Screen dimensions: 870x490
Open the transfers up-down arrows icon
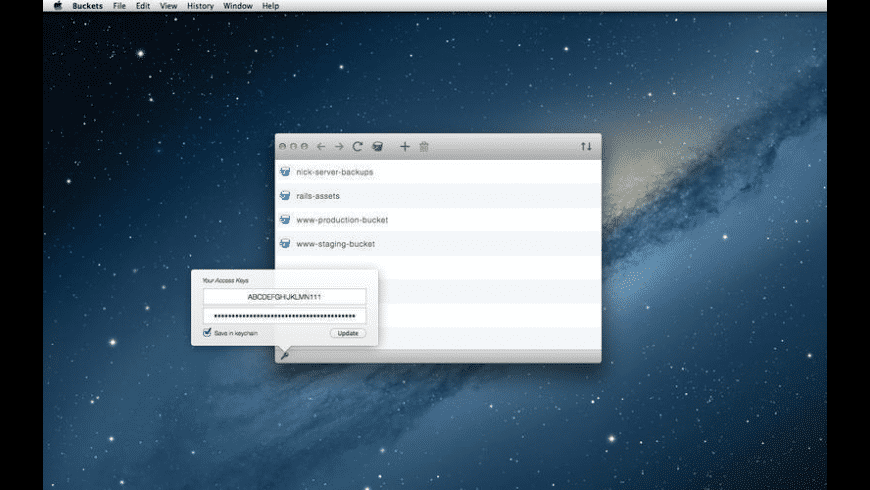click(586, 147)
